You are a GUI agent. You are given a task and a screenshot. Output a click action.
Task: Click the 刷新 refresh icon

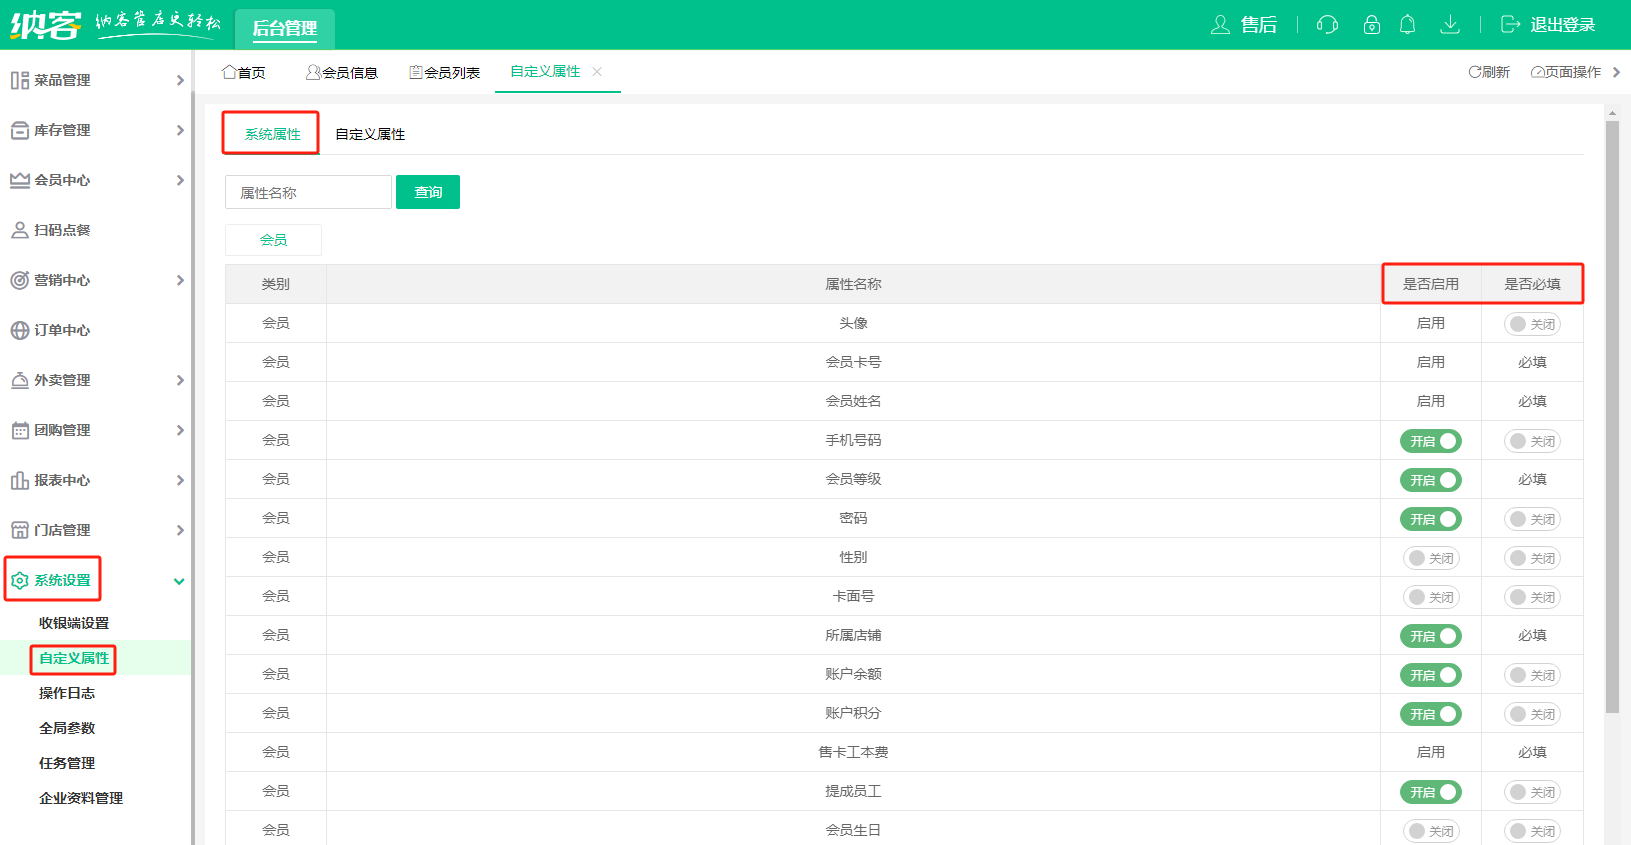(1475, 72)
